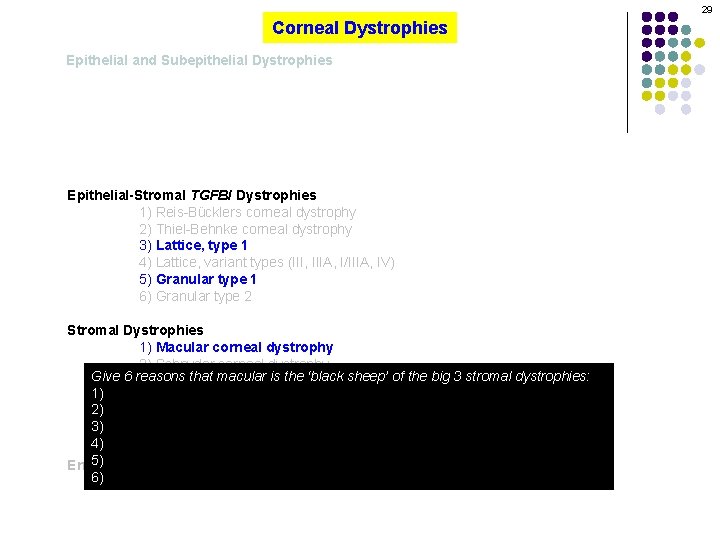This screenshot has height=540, width=720.
Task: Select answer line '2)' in black box
Action: 97,410
